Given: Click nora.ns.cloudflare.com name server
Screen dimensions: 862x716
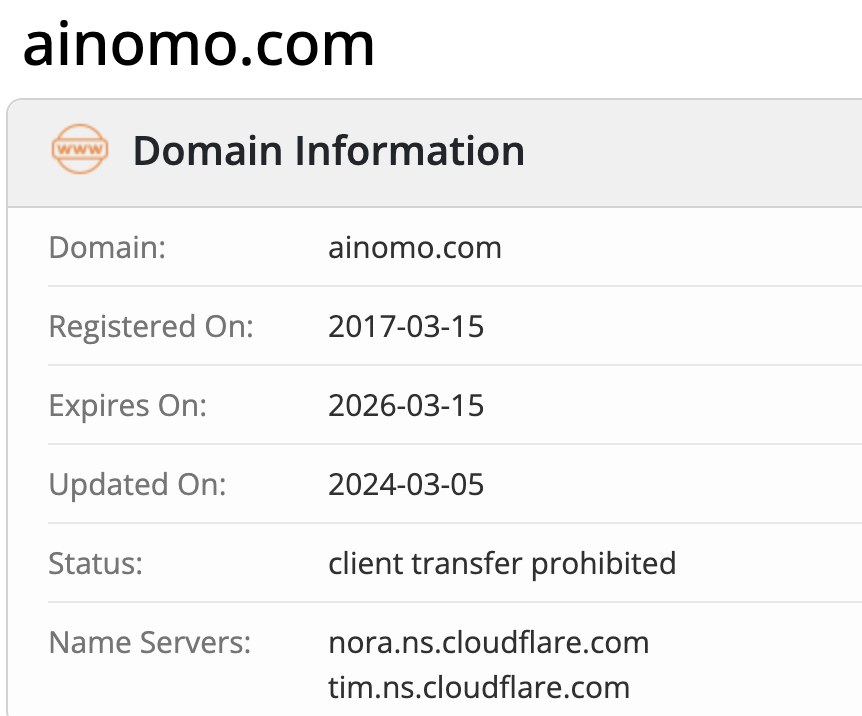Looking at the screenshot, I should pyautogui.click(x=489, y=642).
